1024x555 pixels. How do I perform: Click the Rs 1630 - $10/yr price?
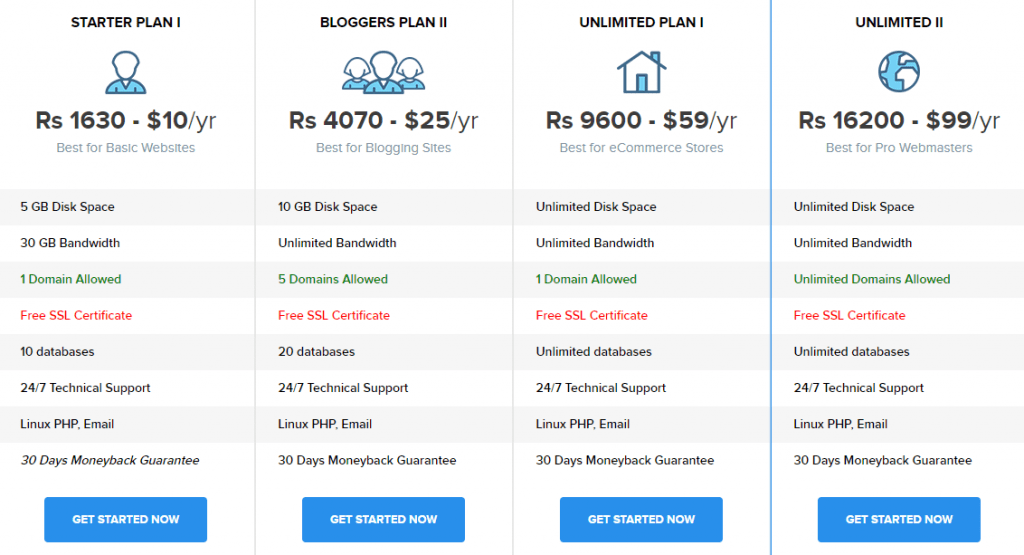[125, 120]
